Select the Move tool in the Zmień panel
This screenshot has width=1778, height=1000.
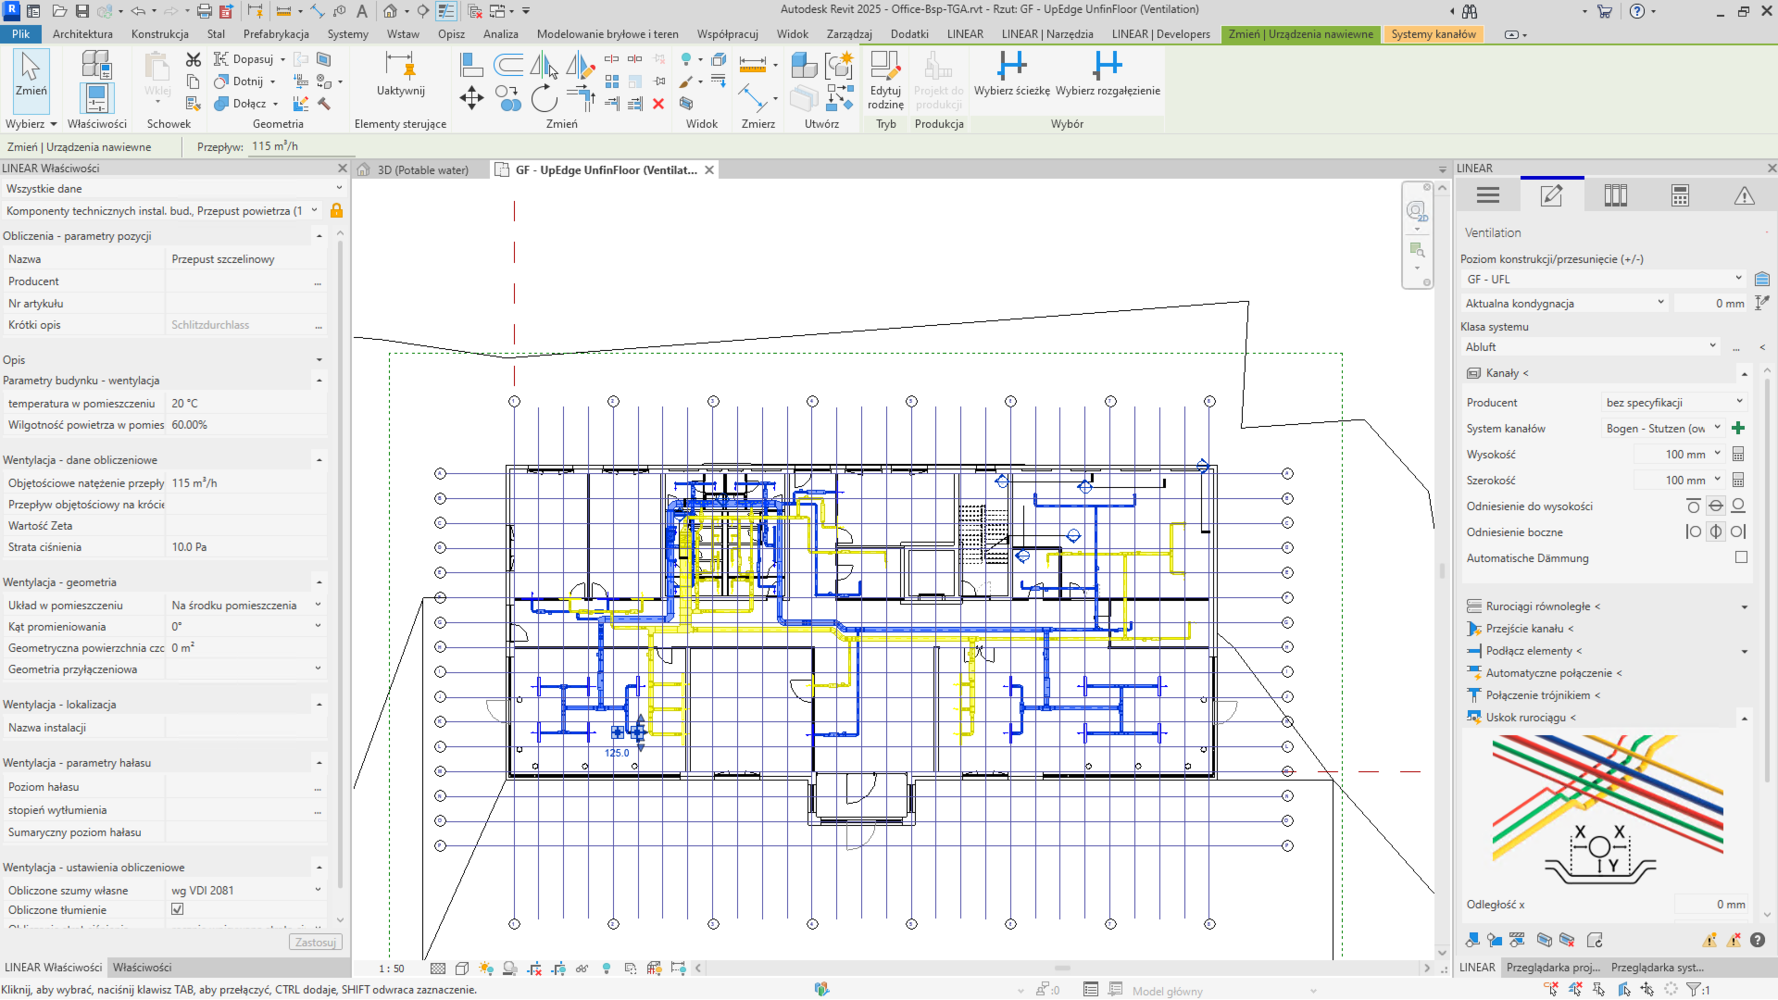tap(471, 98)
